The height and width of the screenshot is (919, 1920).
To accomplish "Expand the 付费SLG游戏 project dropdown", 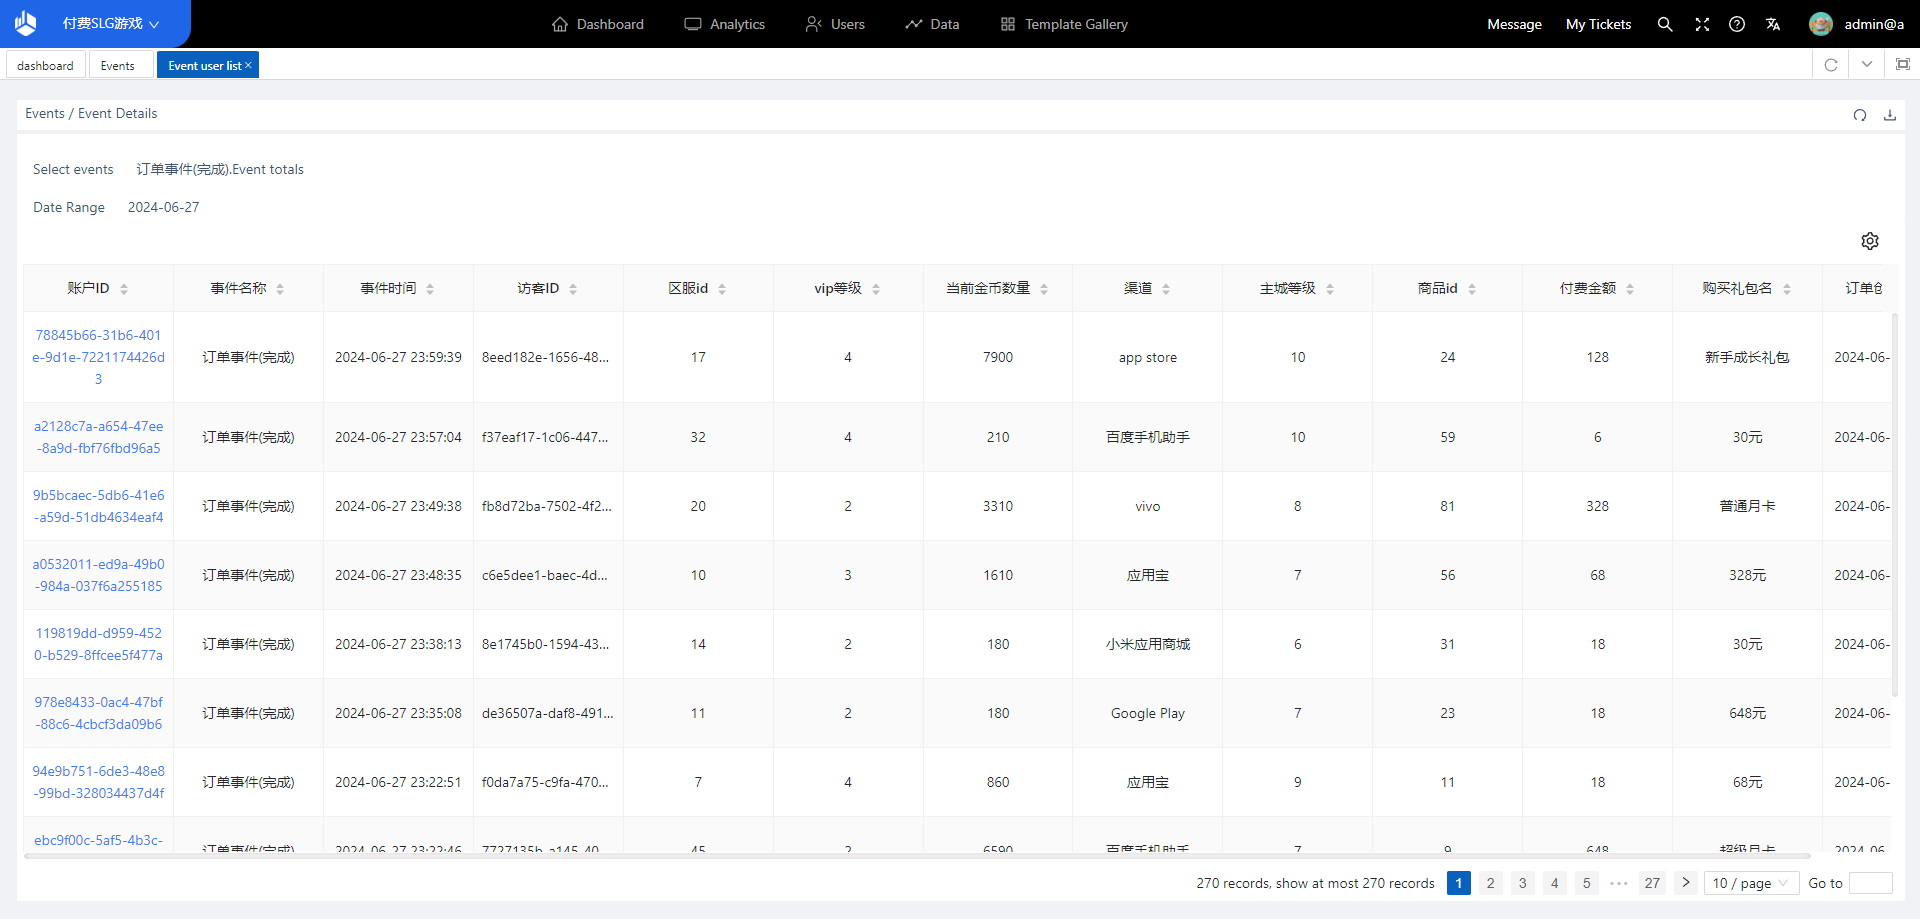I will click(x=110, y=24).
